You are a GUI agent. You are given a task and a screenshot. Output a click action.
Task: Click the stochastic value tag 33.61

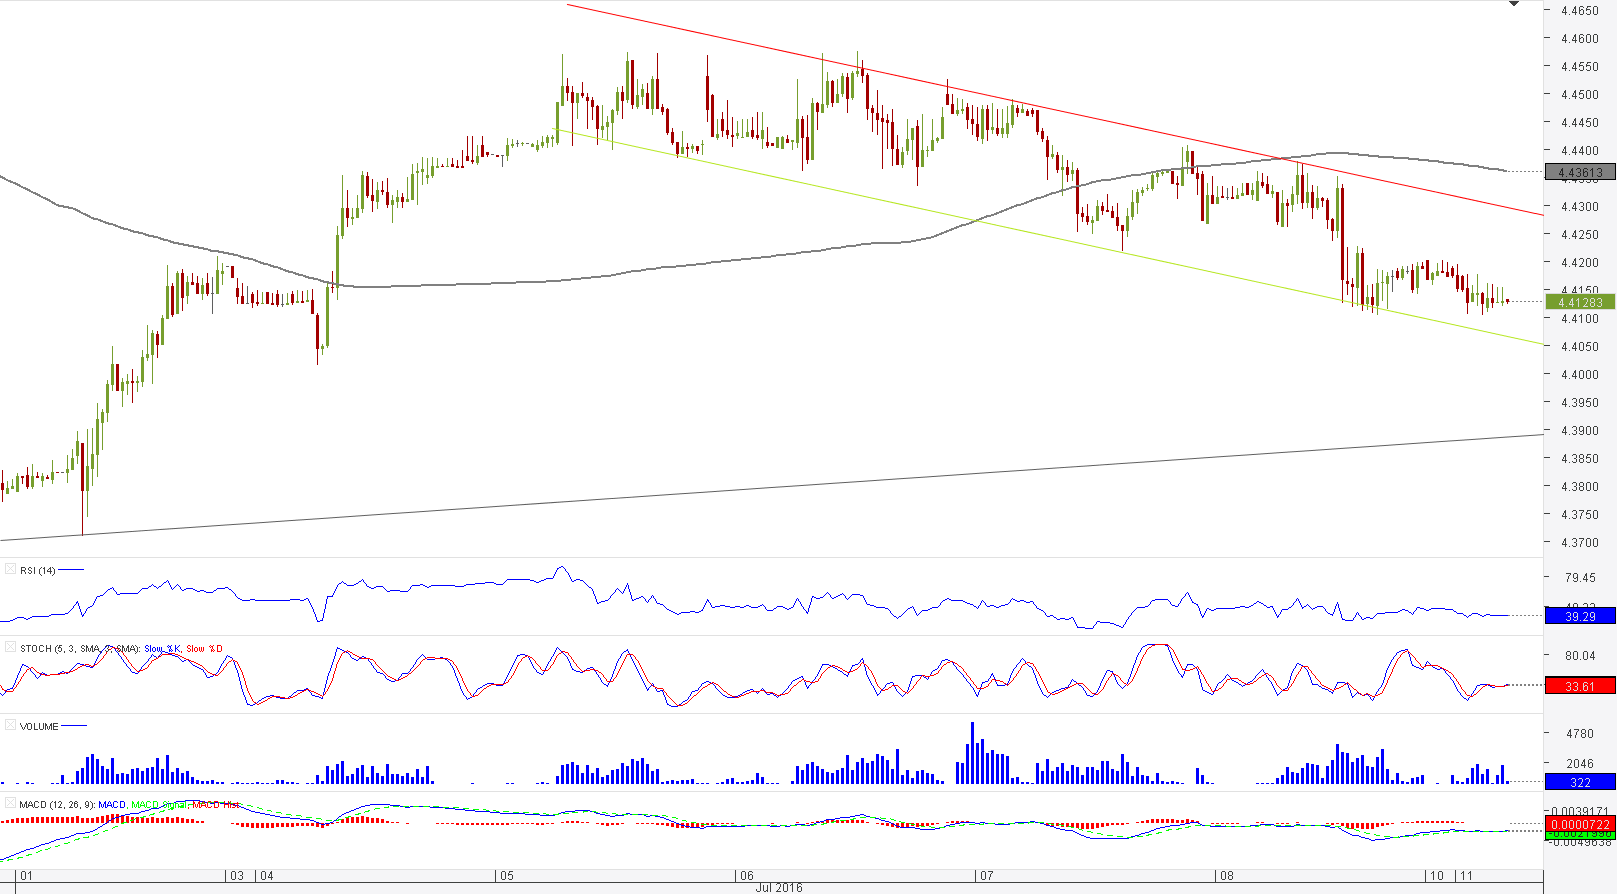1580,685
